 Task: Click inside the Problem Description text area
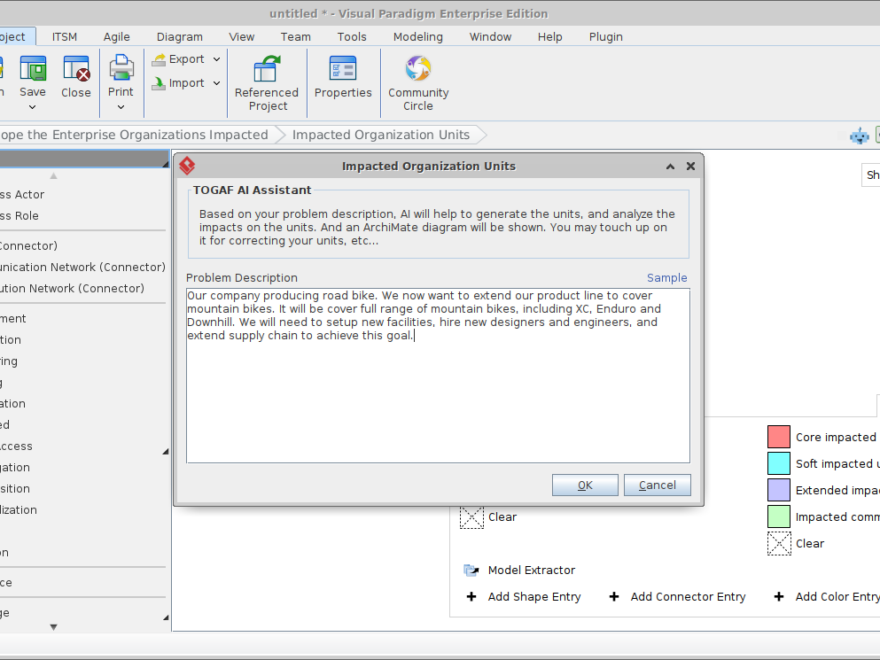(437, 400)
